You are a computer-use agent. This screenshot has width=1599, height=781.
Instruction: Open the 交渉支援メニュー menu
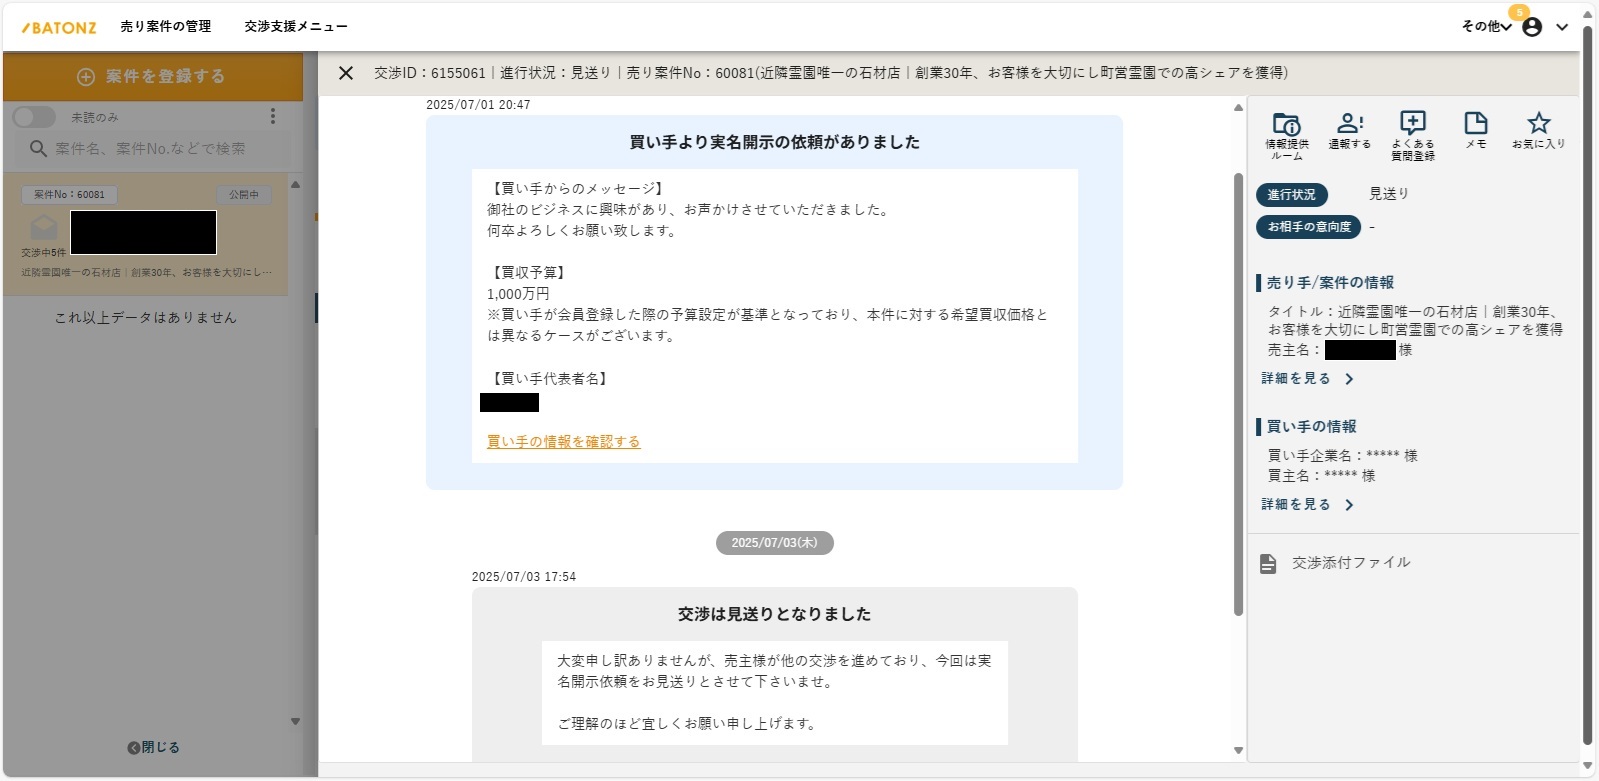click(296, 27)
